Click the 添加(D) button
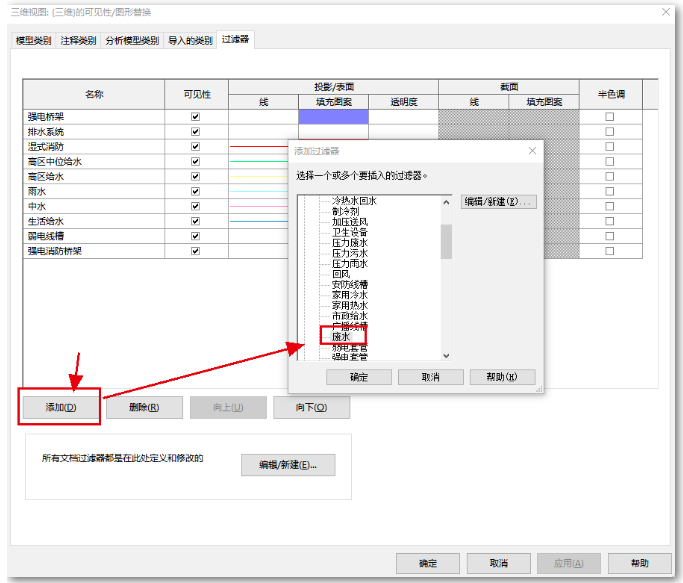683x583 pixels. pyautogui.click(x=60, y=408)
